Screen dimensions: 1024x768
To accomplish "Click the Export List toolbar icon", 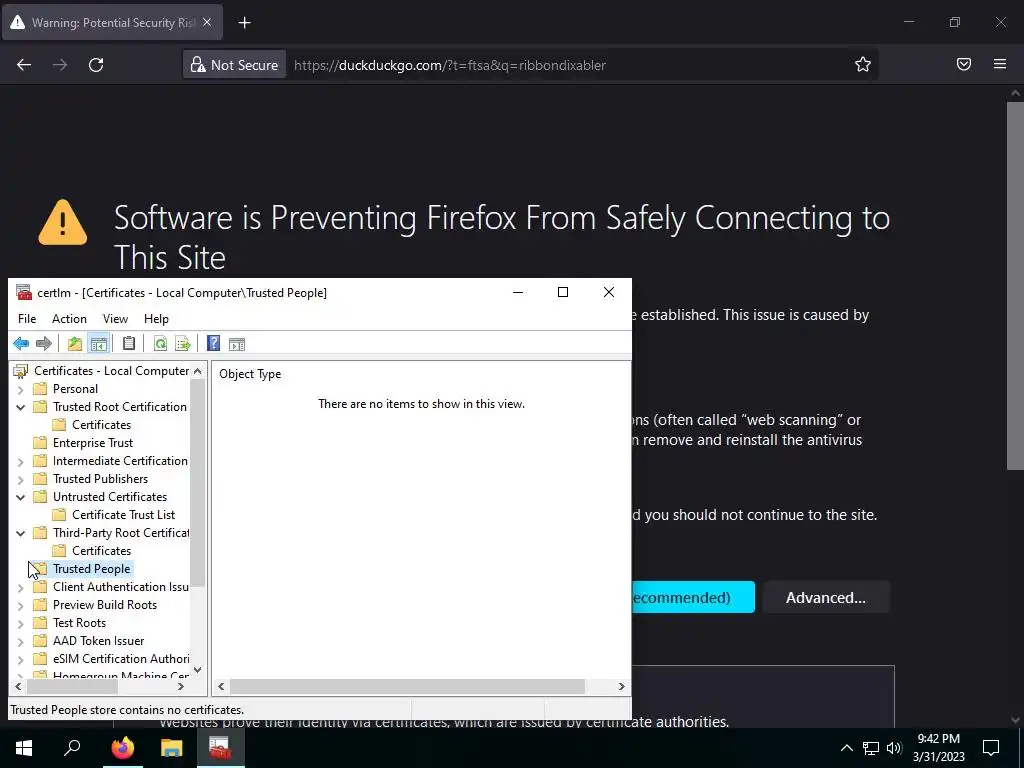I will 183,344.
